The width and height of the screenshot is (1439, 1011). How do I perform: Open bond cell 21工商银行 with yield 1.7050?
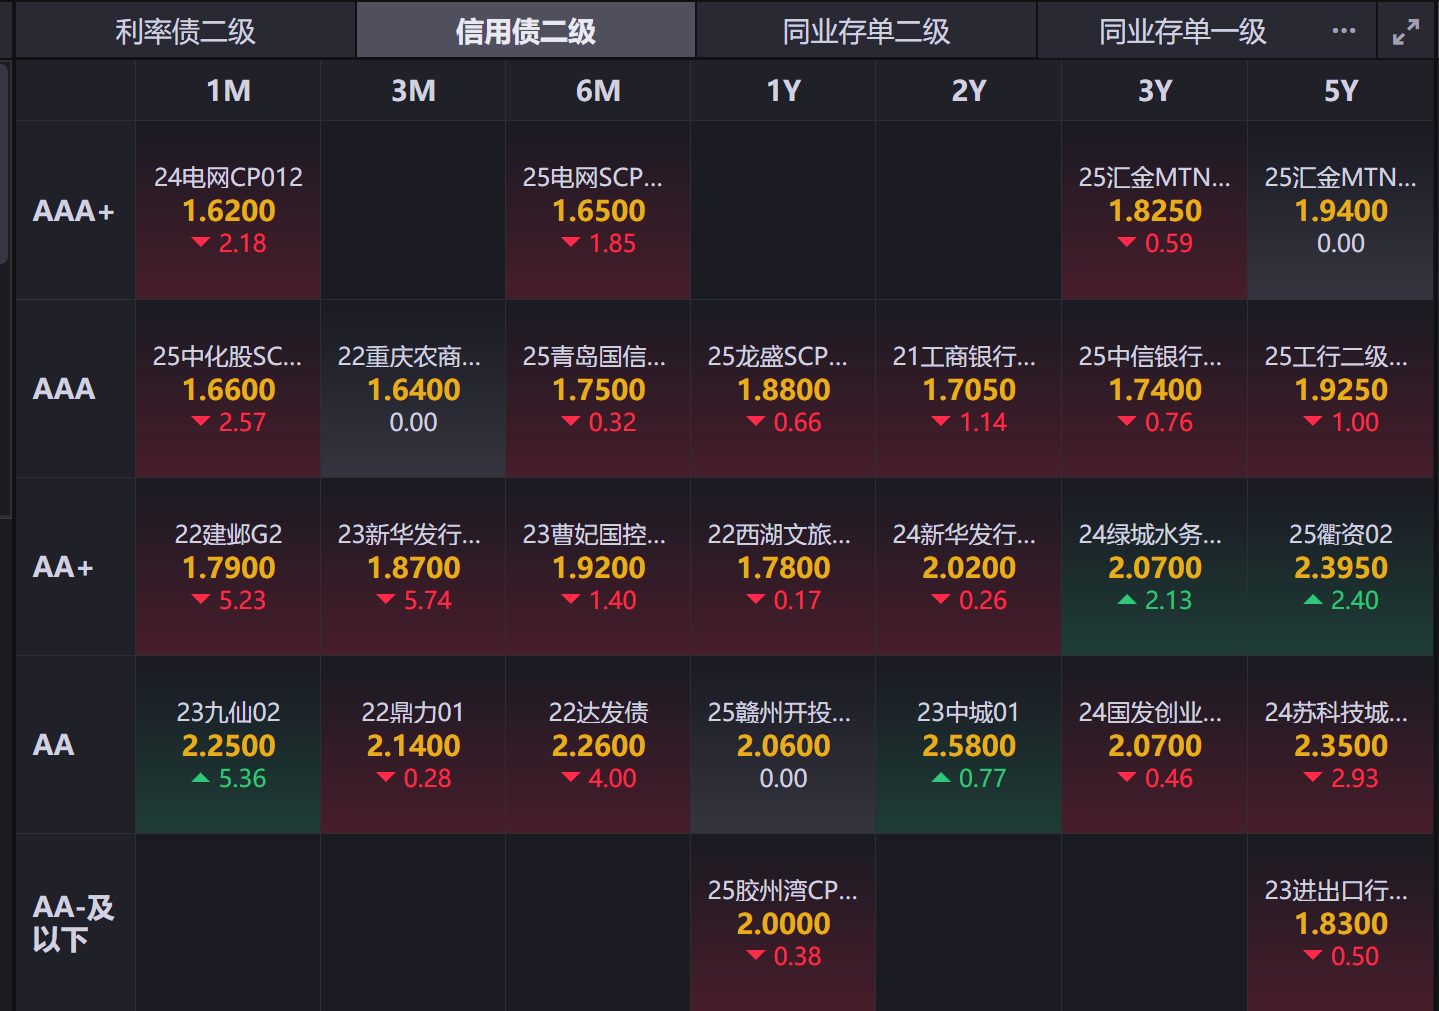pyautogui.click(x=968, y=389)
